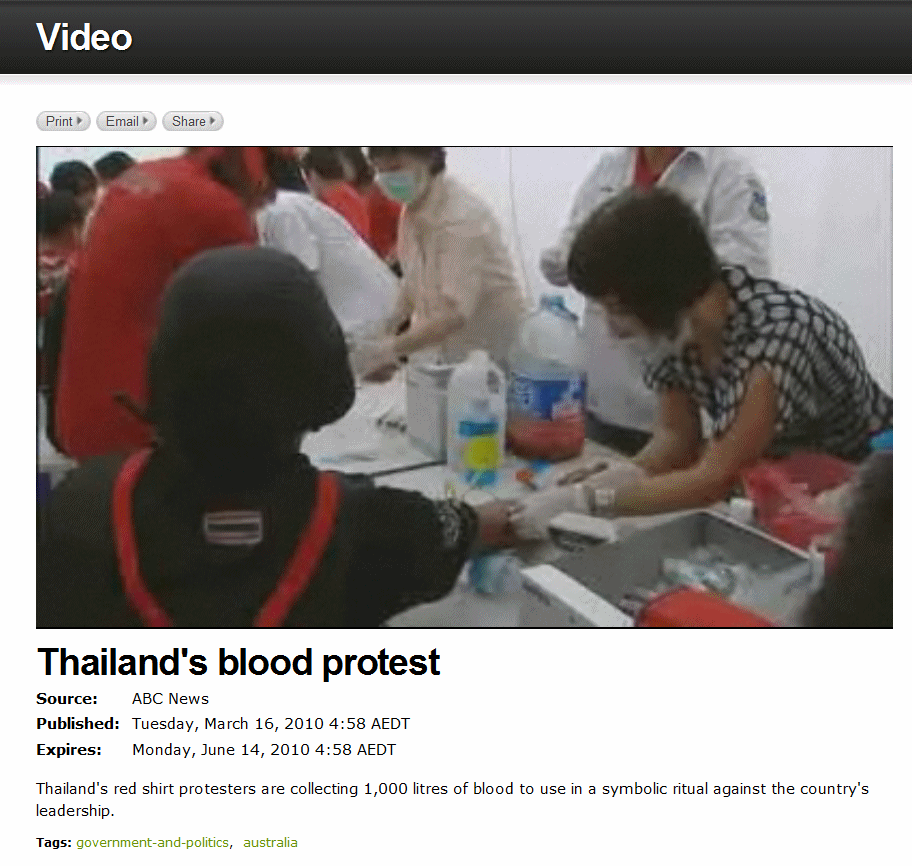Click the arrow icon beside Email
The height and width of the screenshot is (866, 912).
tap(145, 121)
